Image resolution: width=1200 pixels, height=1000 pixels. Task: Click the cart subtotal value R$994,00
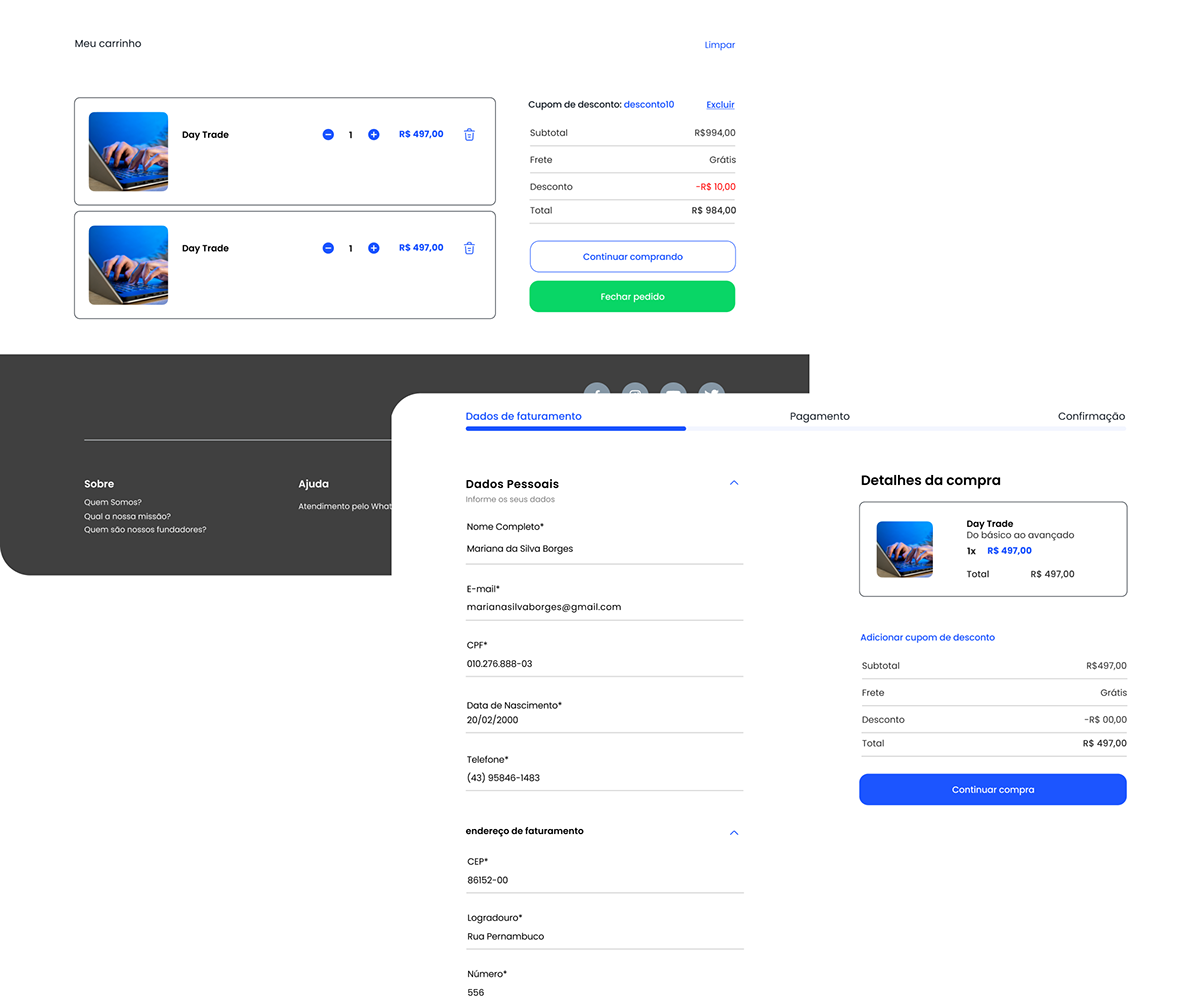[715, 133]
